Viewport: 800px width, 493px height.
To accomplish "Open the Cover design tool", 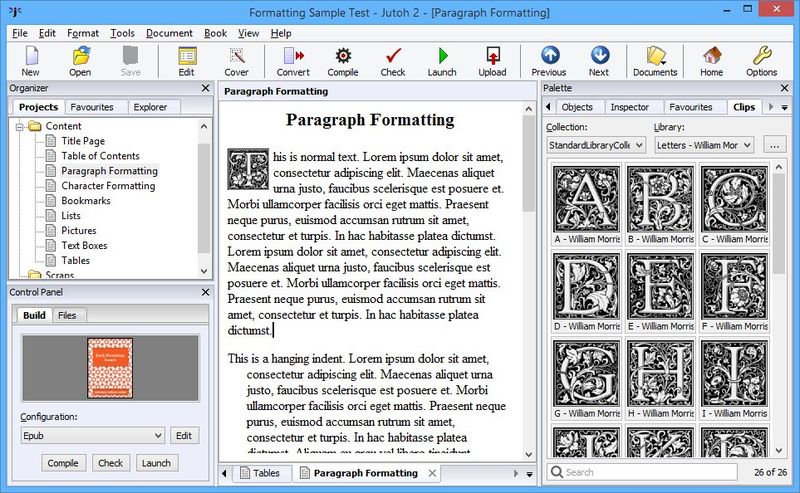I will [237, 58].
